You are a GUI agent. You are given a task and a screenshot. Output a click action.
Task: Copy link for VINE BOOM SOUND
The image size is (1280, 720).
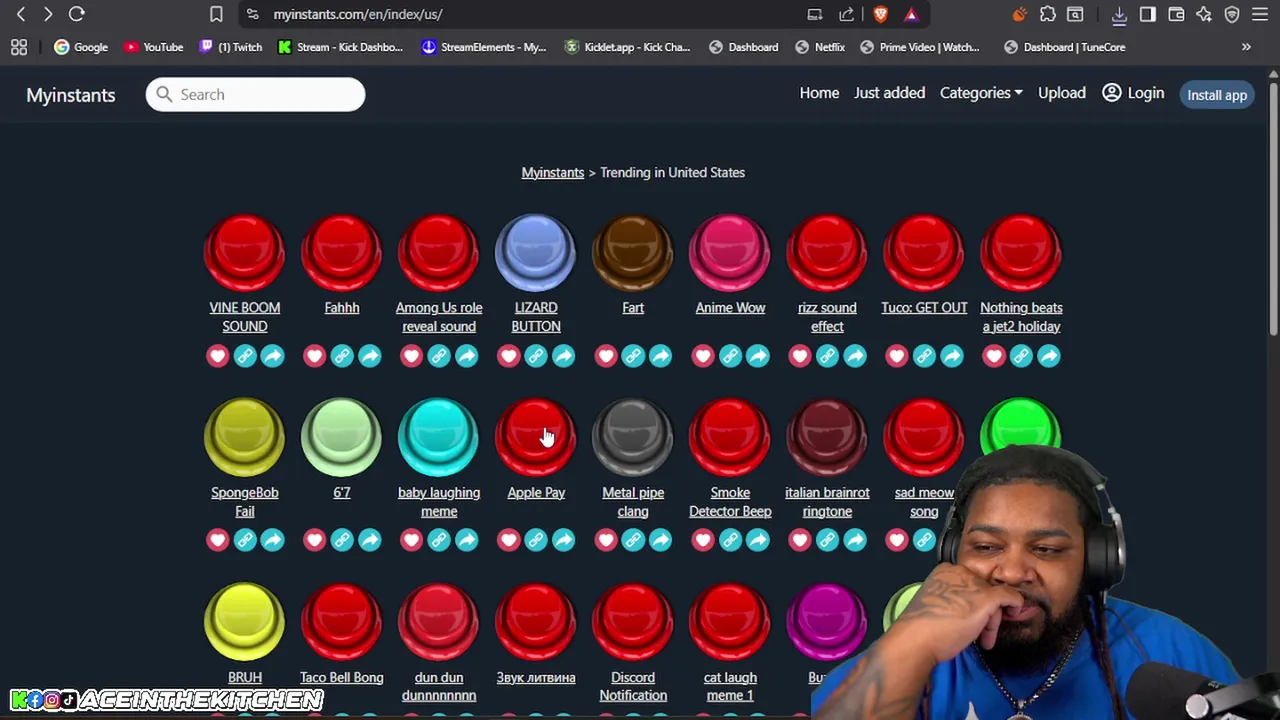pyautogui.click(x=245, y=356)
